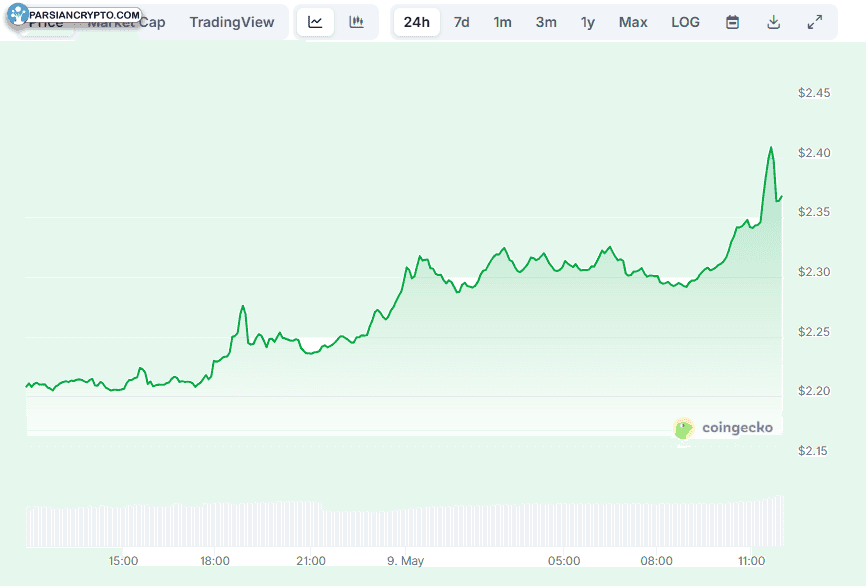The image size is (866, 586).
Task: Click the 08:00 time axis label
Action: click(656, 561)
